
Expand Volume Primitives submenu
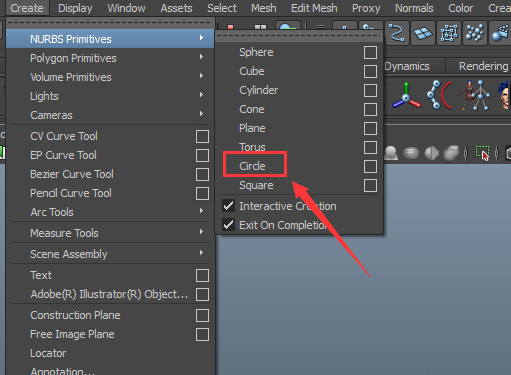pos(110,77)
